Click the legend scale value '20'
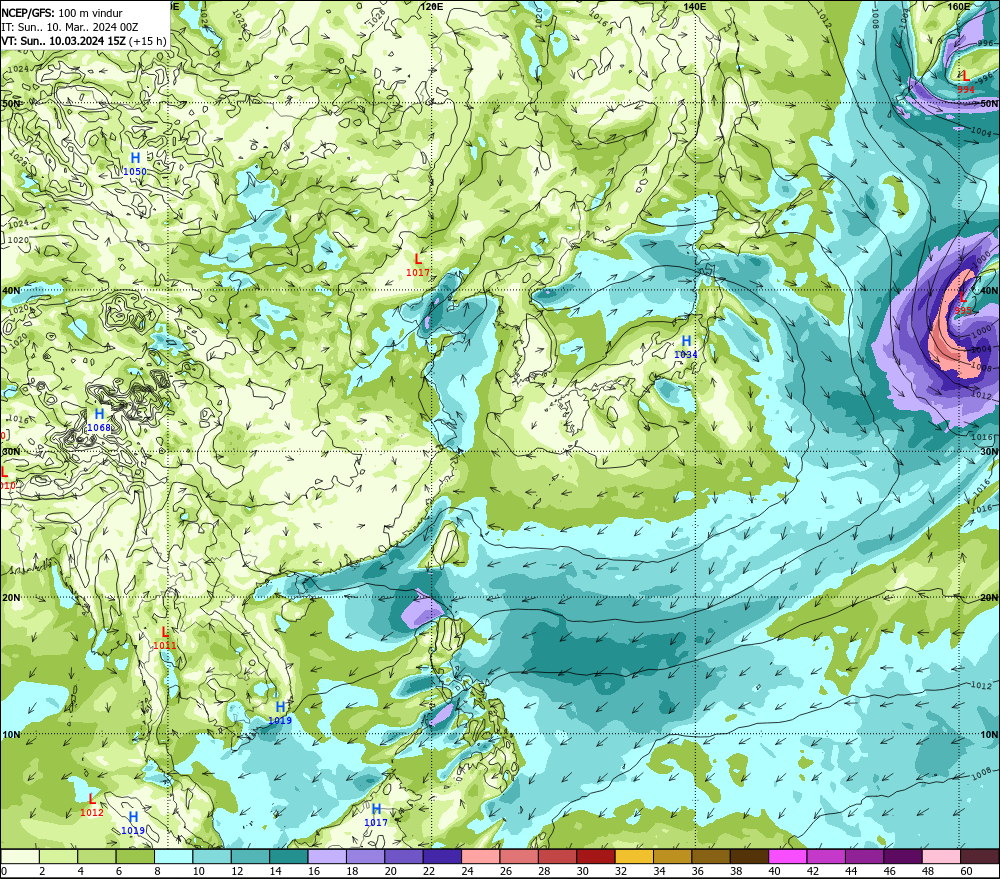1000x879 pixels. (390, 871)
